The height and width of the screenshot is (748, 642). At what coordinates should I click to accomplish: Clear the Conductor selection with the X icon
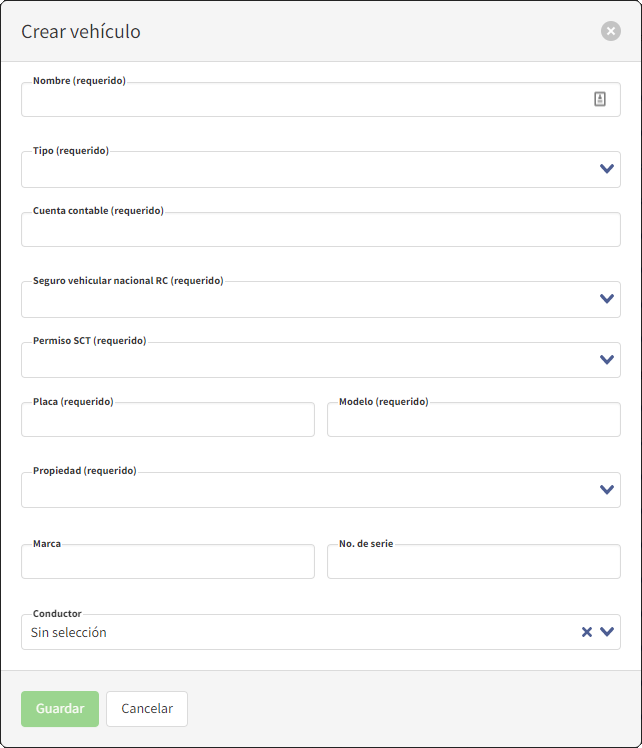coord(587,632)
